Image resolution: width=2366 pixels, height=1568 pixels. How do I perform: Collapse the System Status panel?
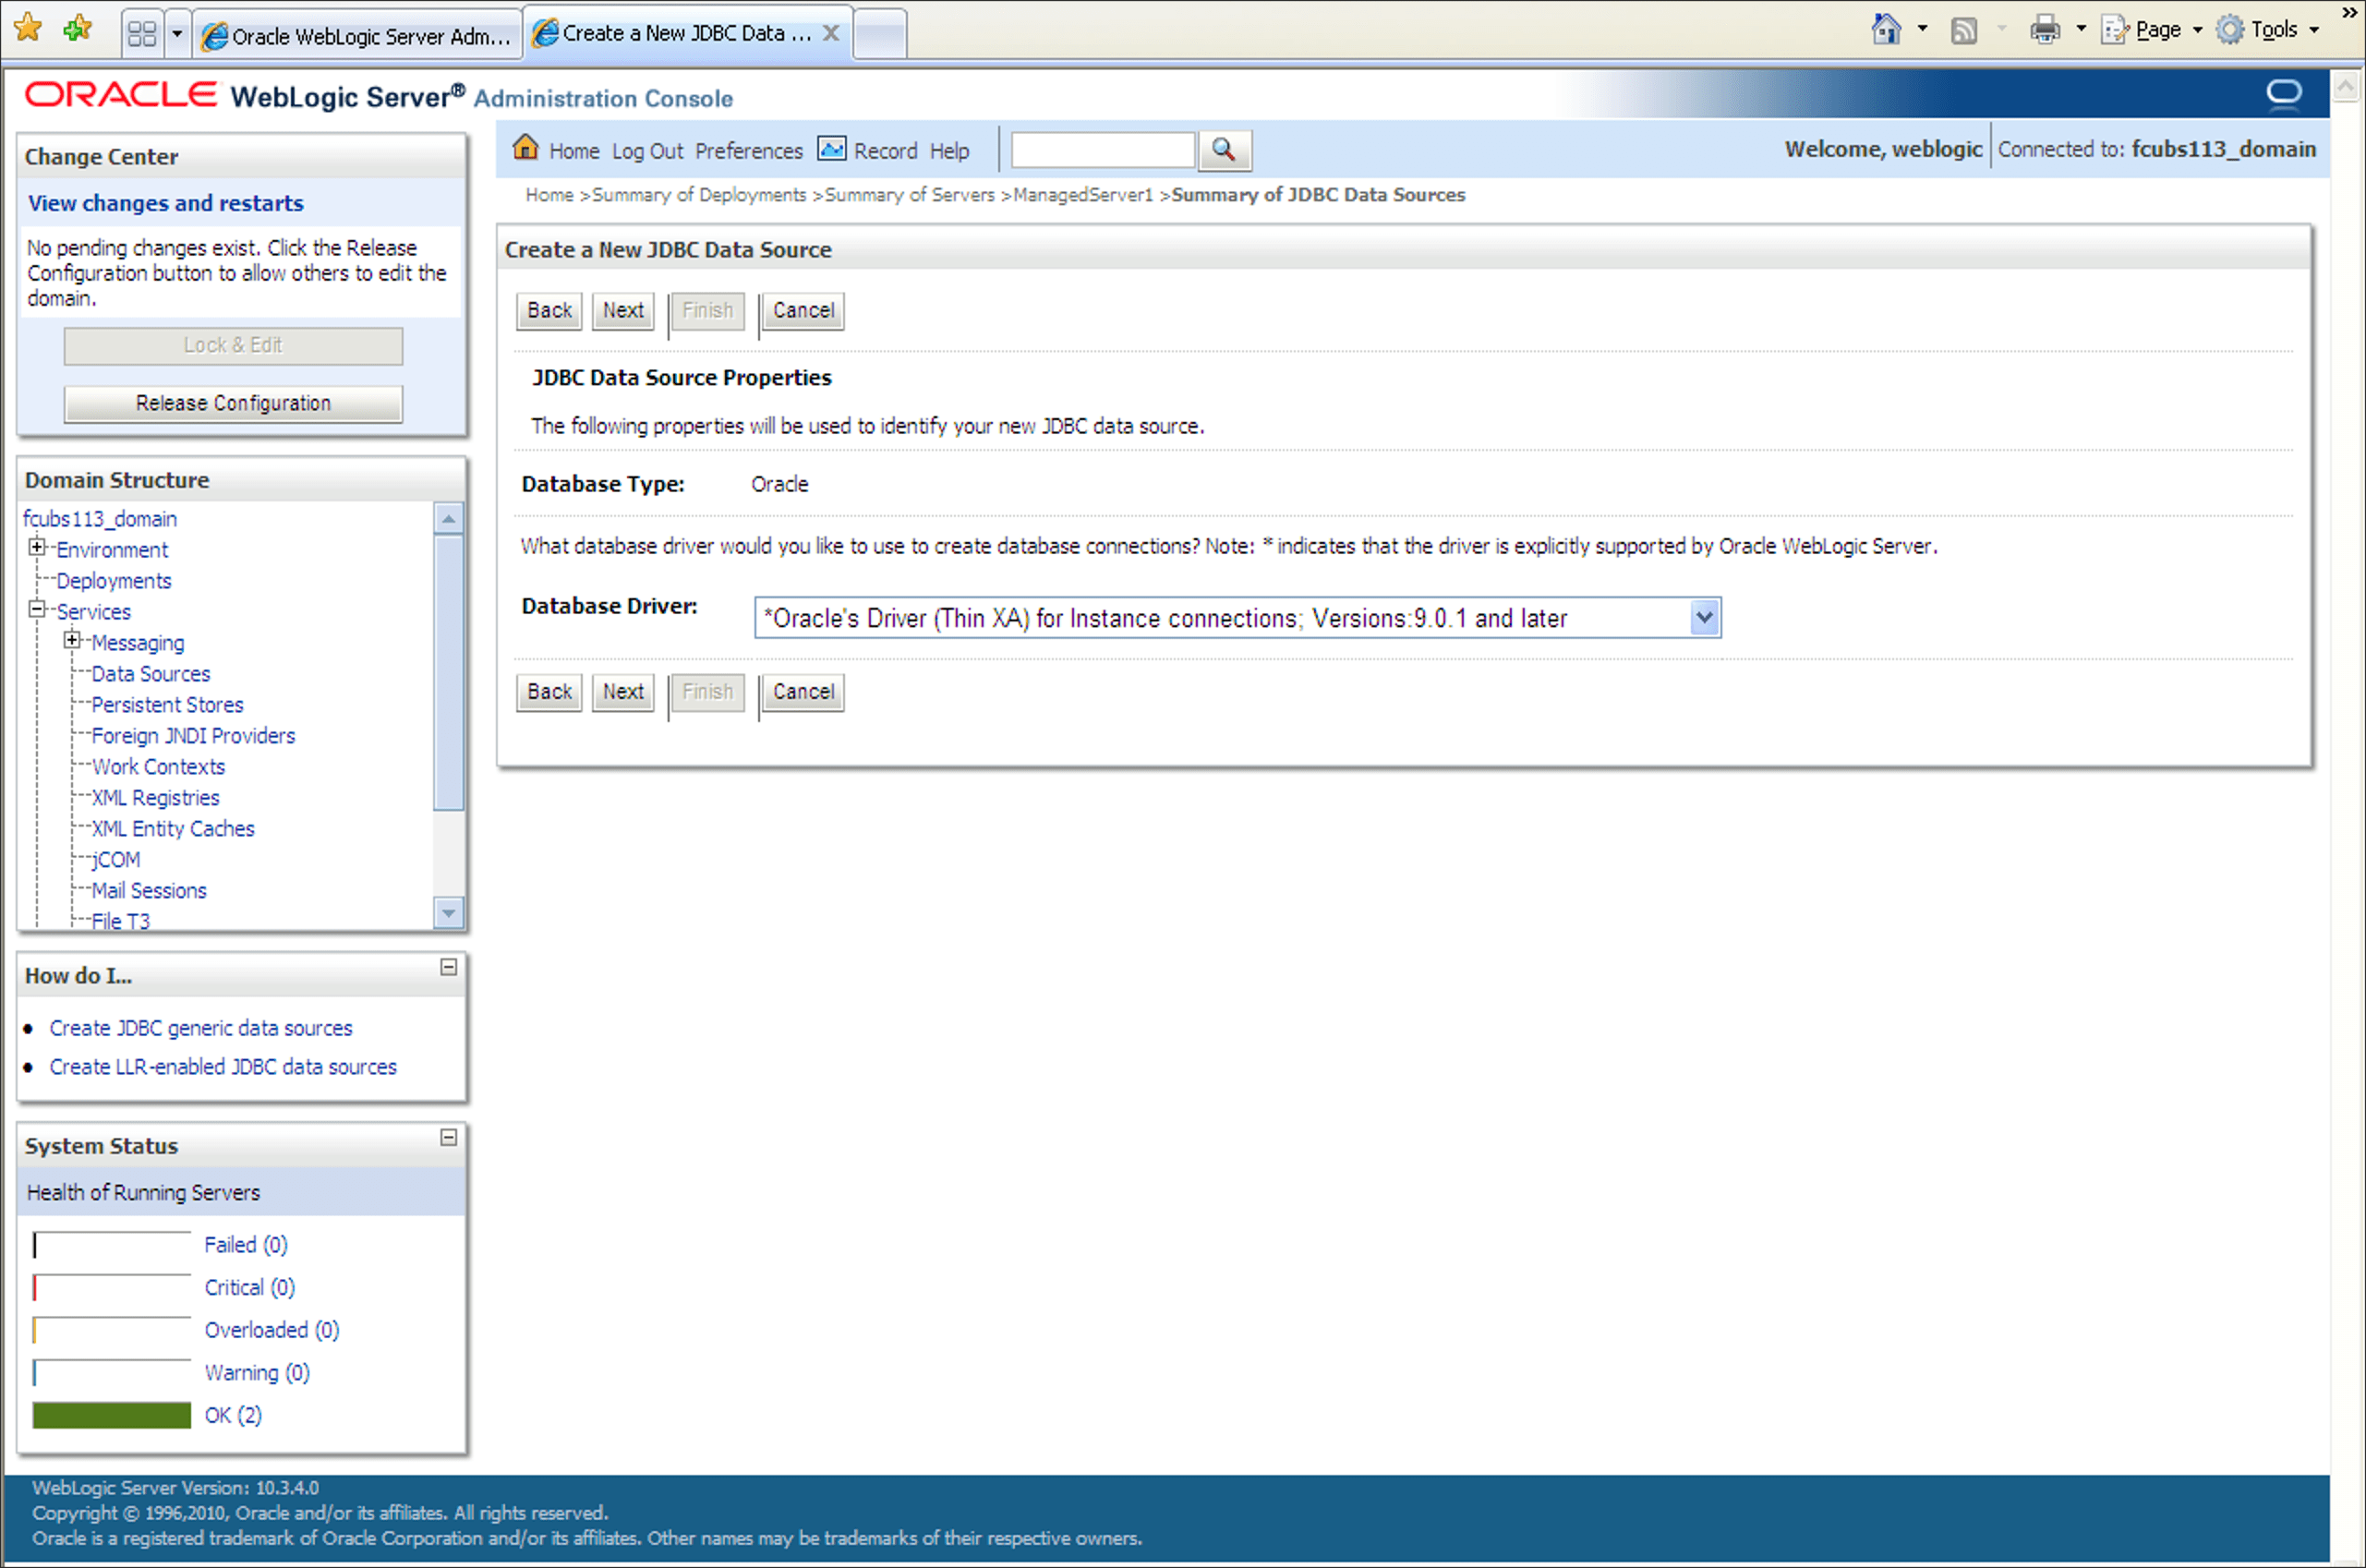449,1137
